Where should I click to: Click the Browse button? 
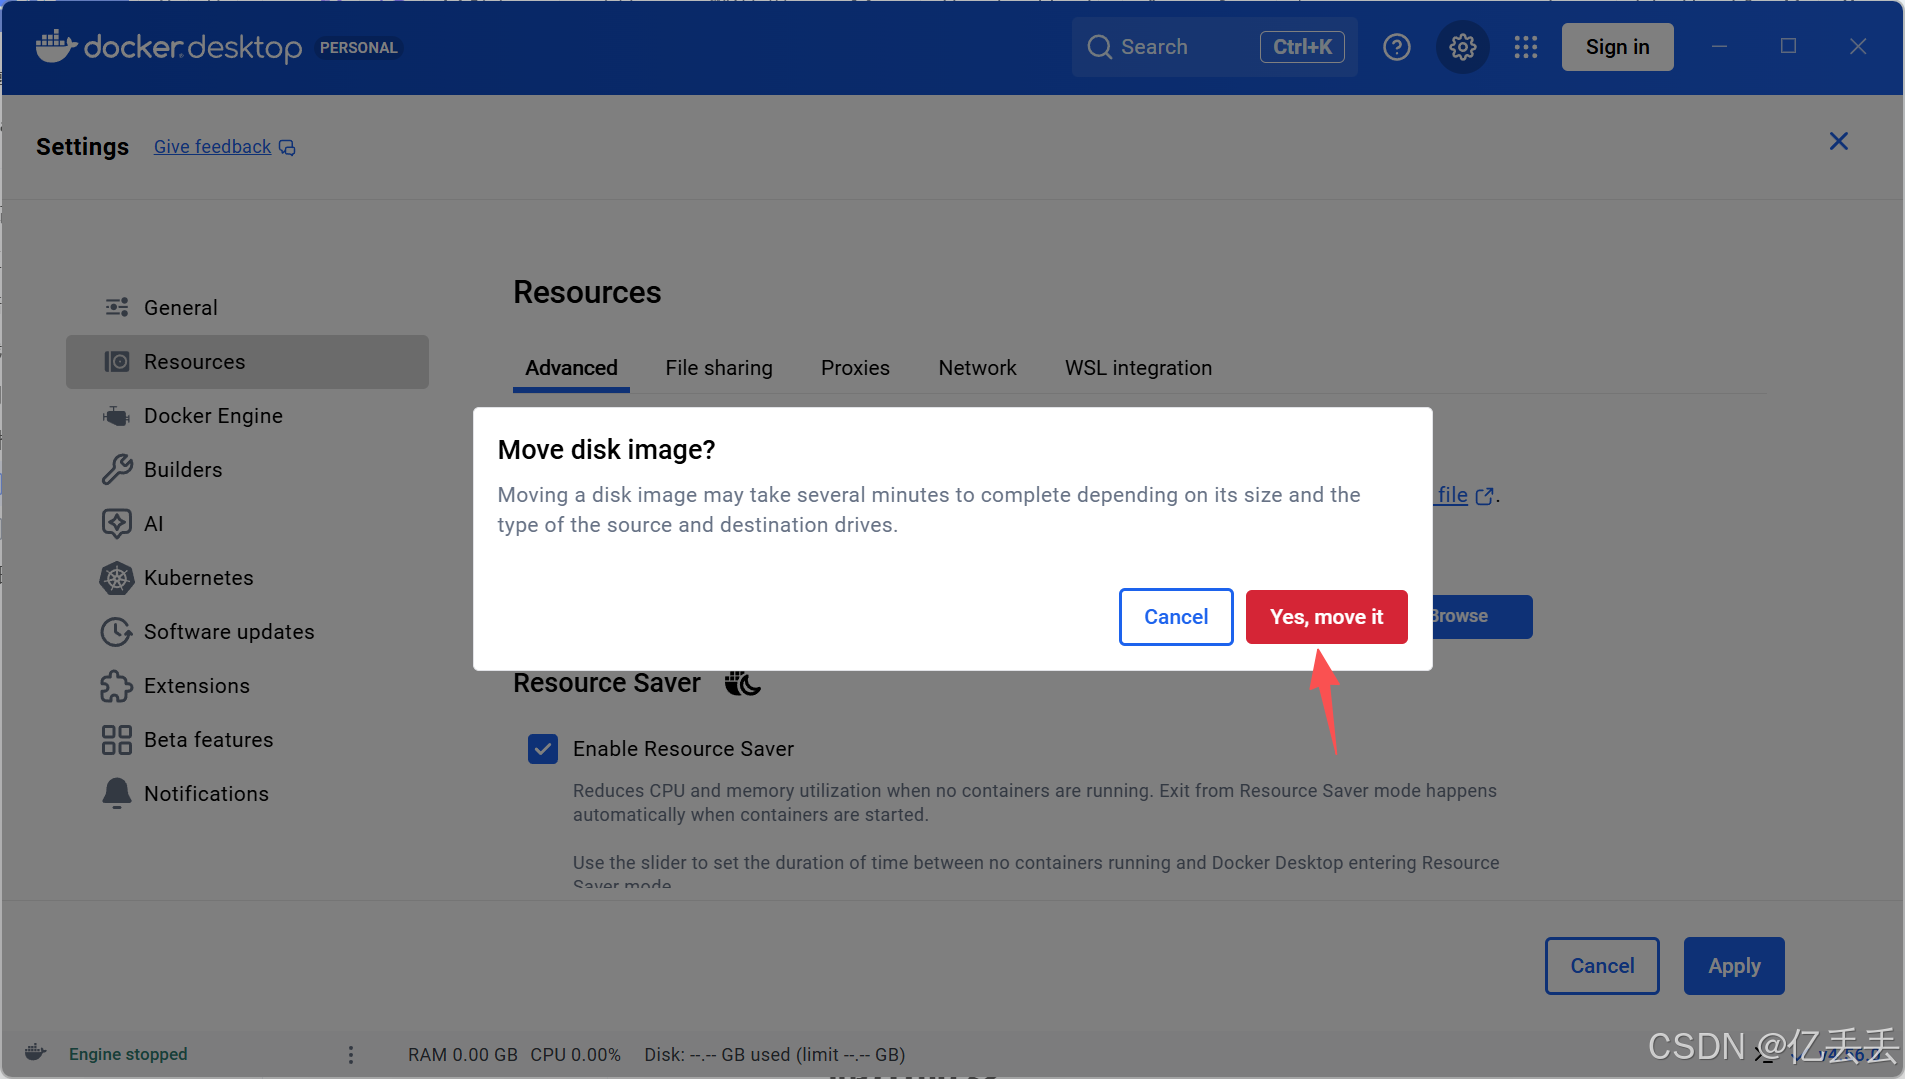click(x=1481, y=616)
